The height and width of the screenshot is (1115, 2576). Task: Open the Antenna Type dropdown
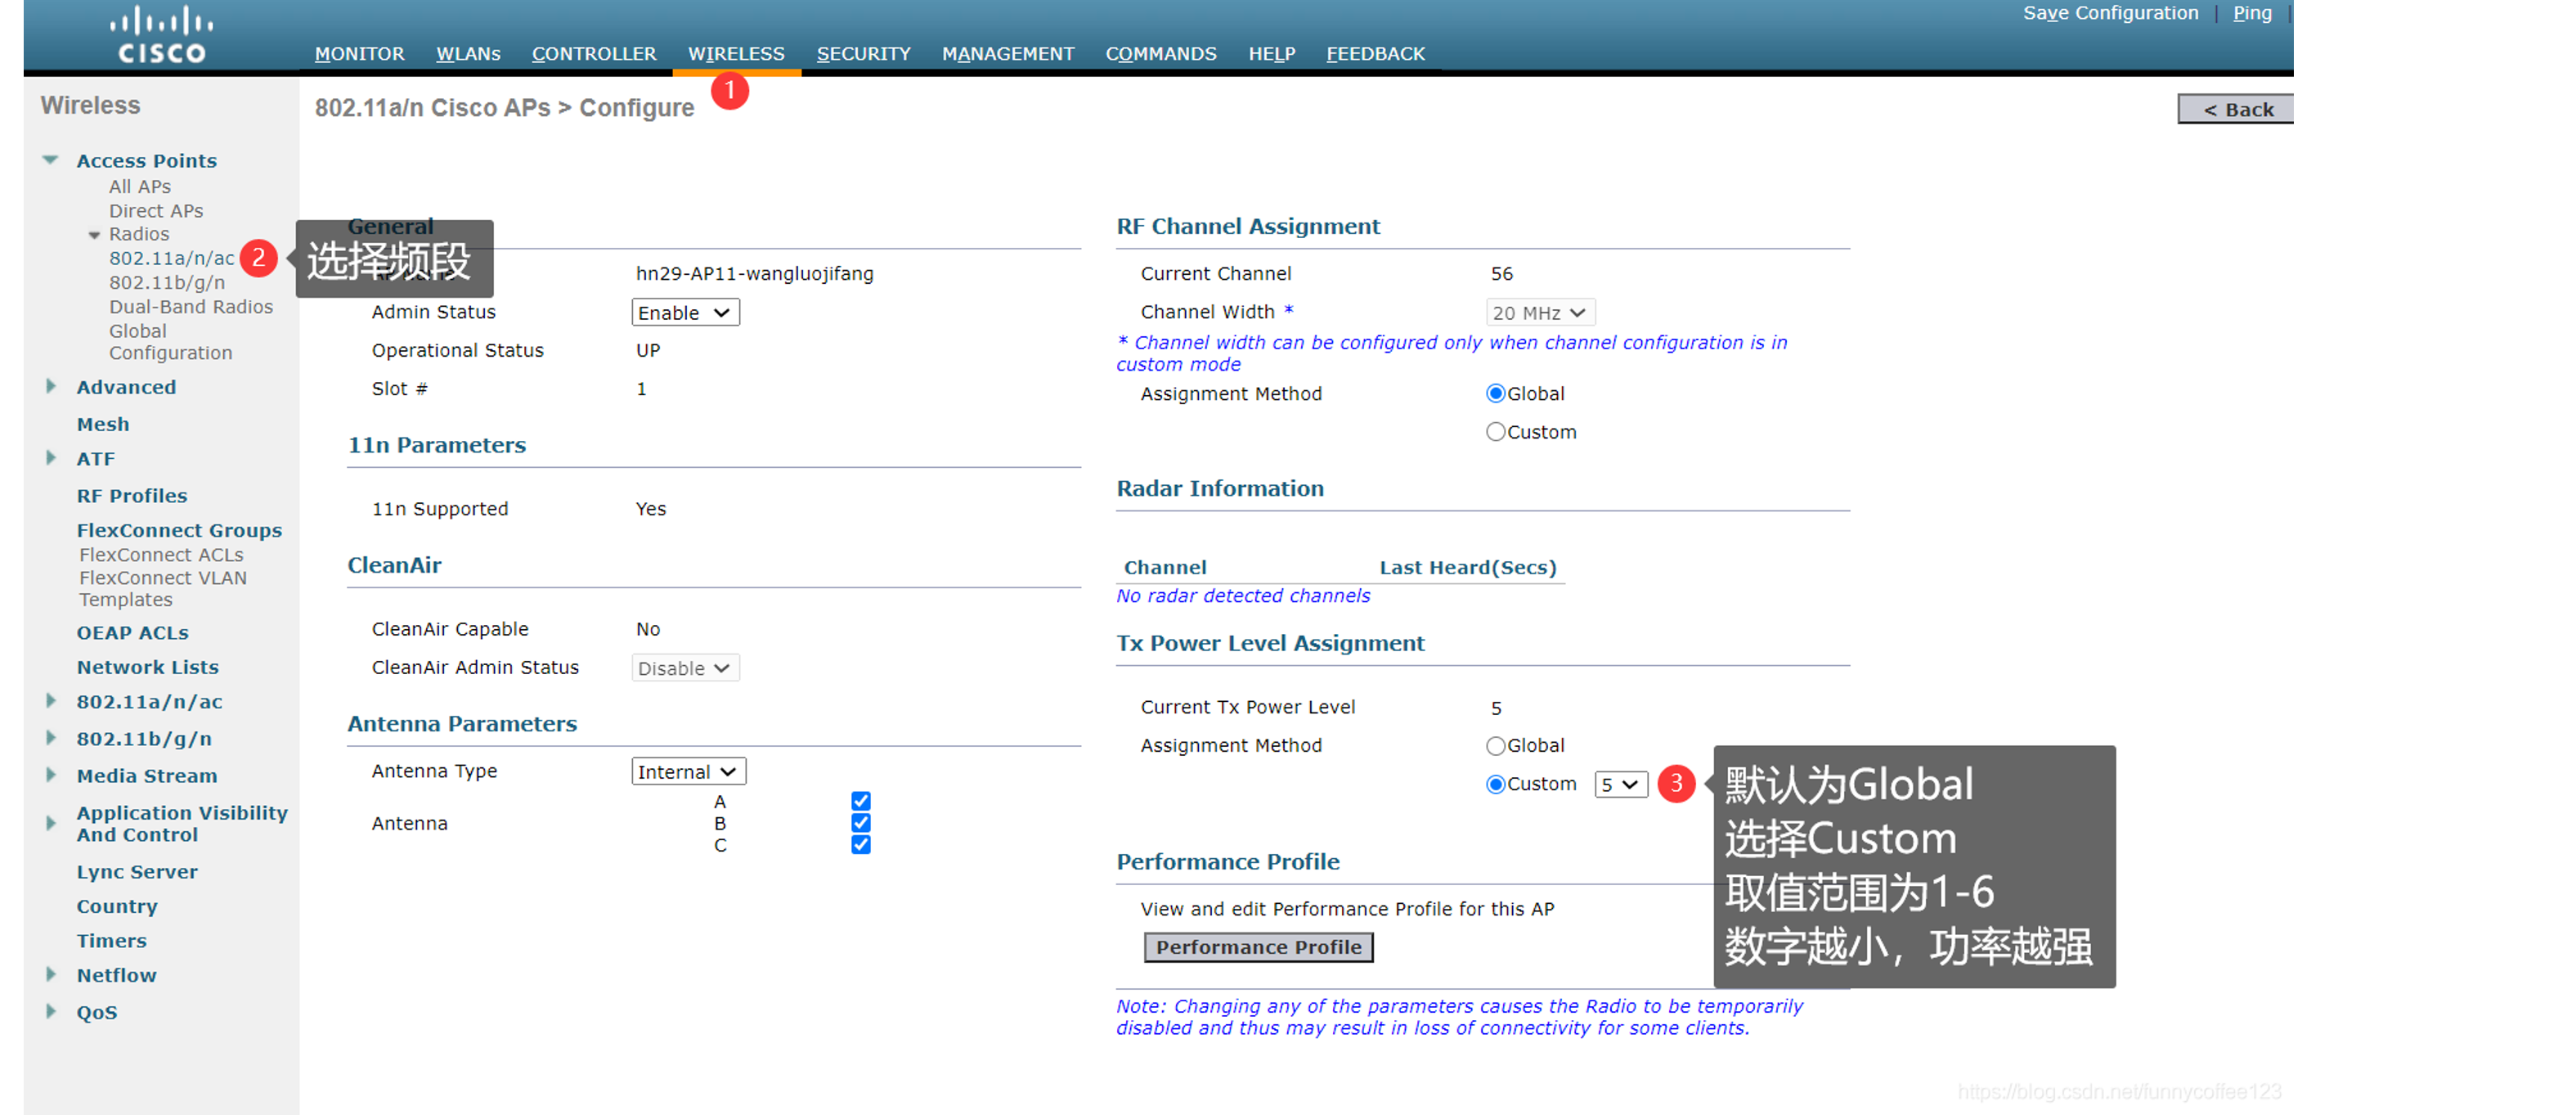coord(687,770)
